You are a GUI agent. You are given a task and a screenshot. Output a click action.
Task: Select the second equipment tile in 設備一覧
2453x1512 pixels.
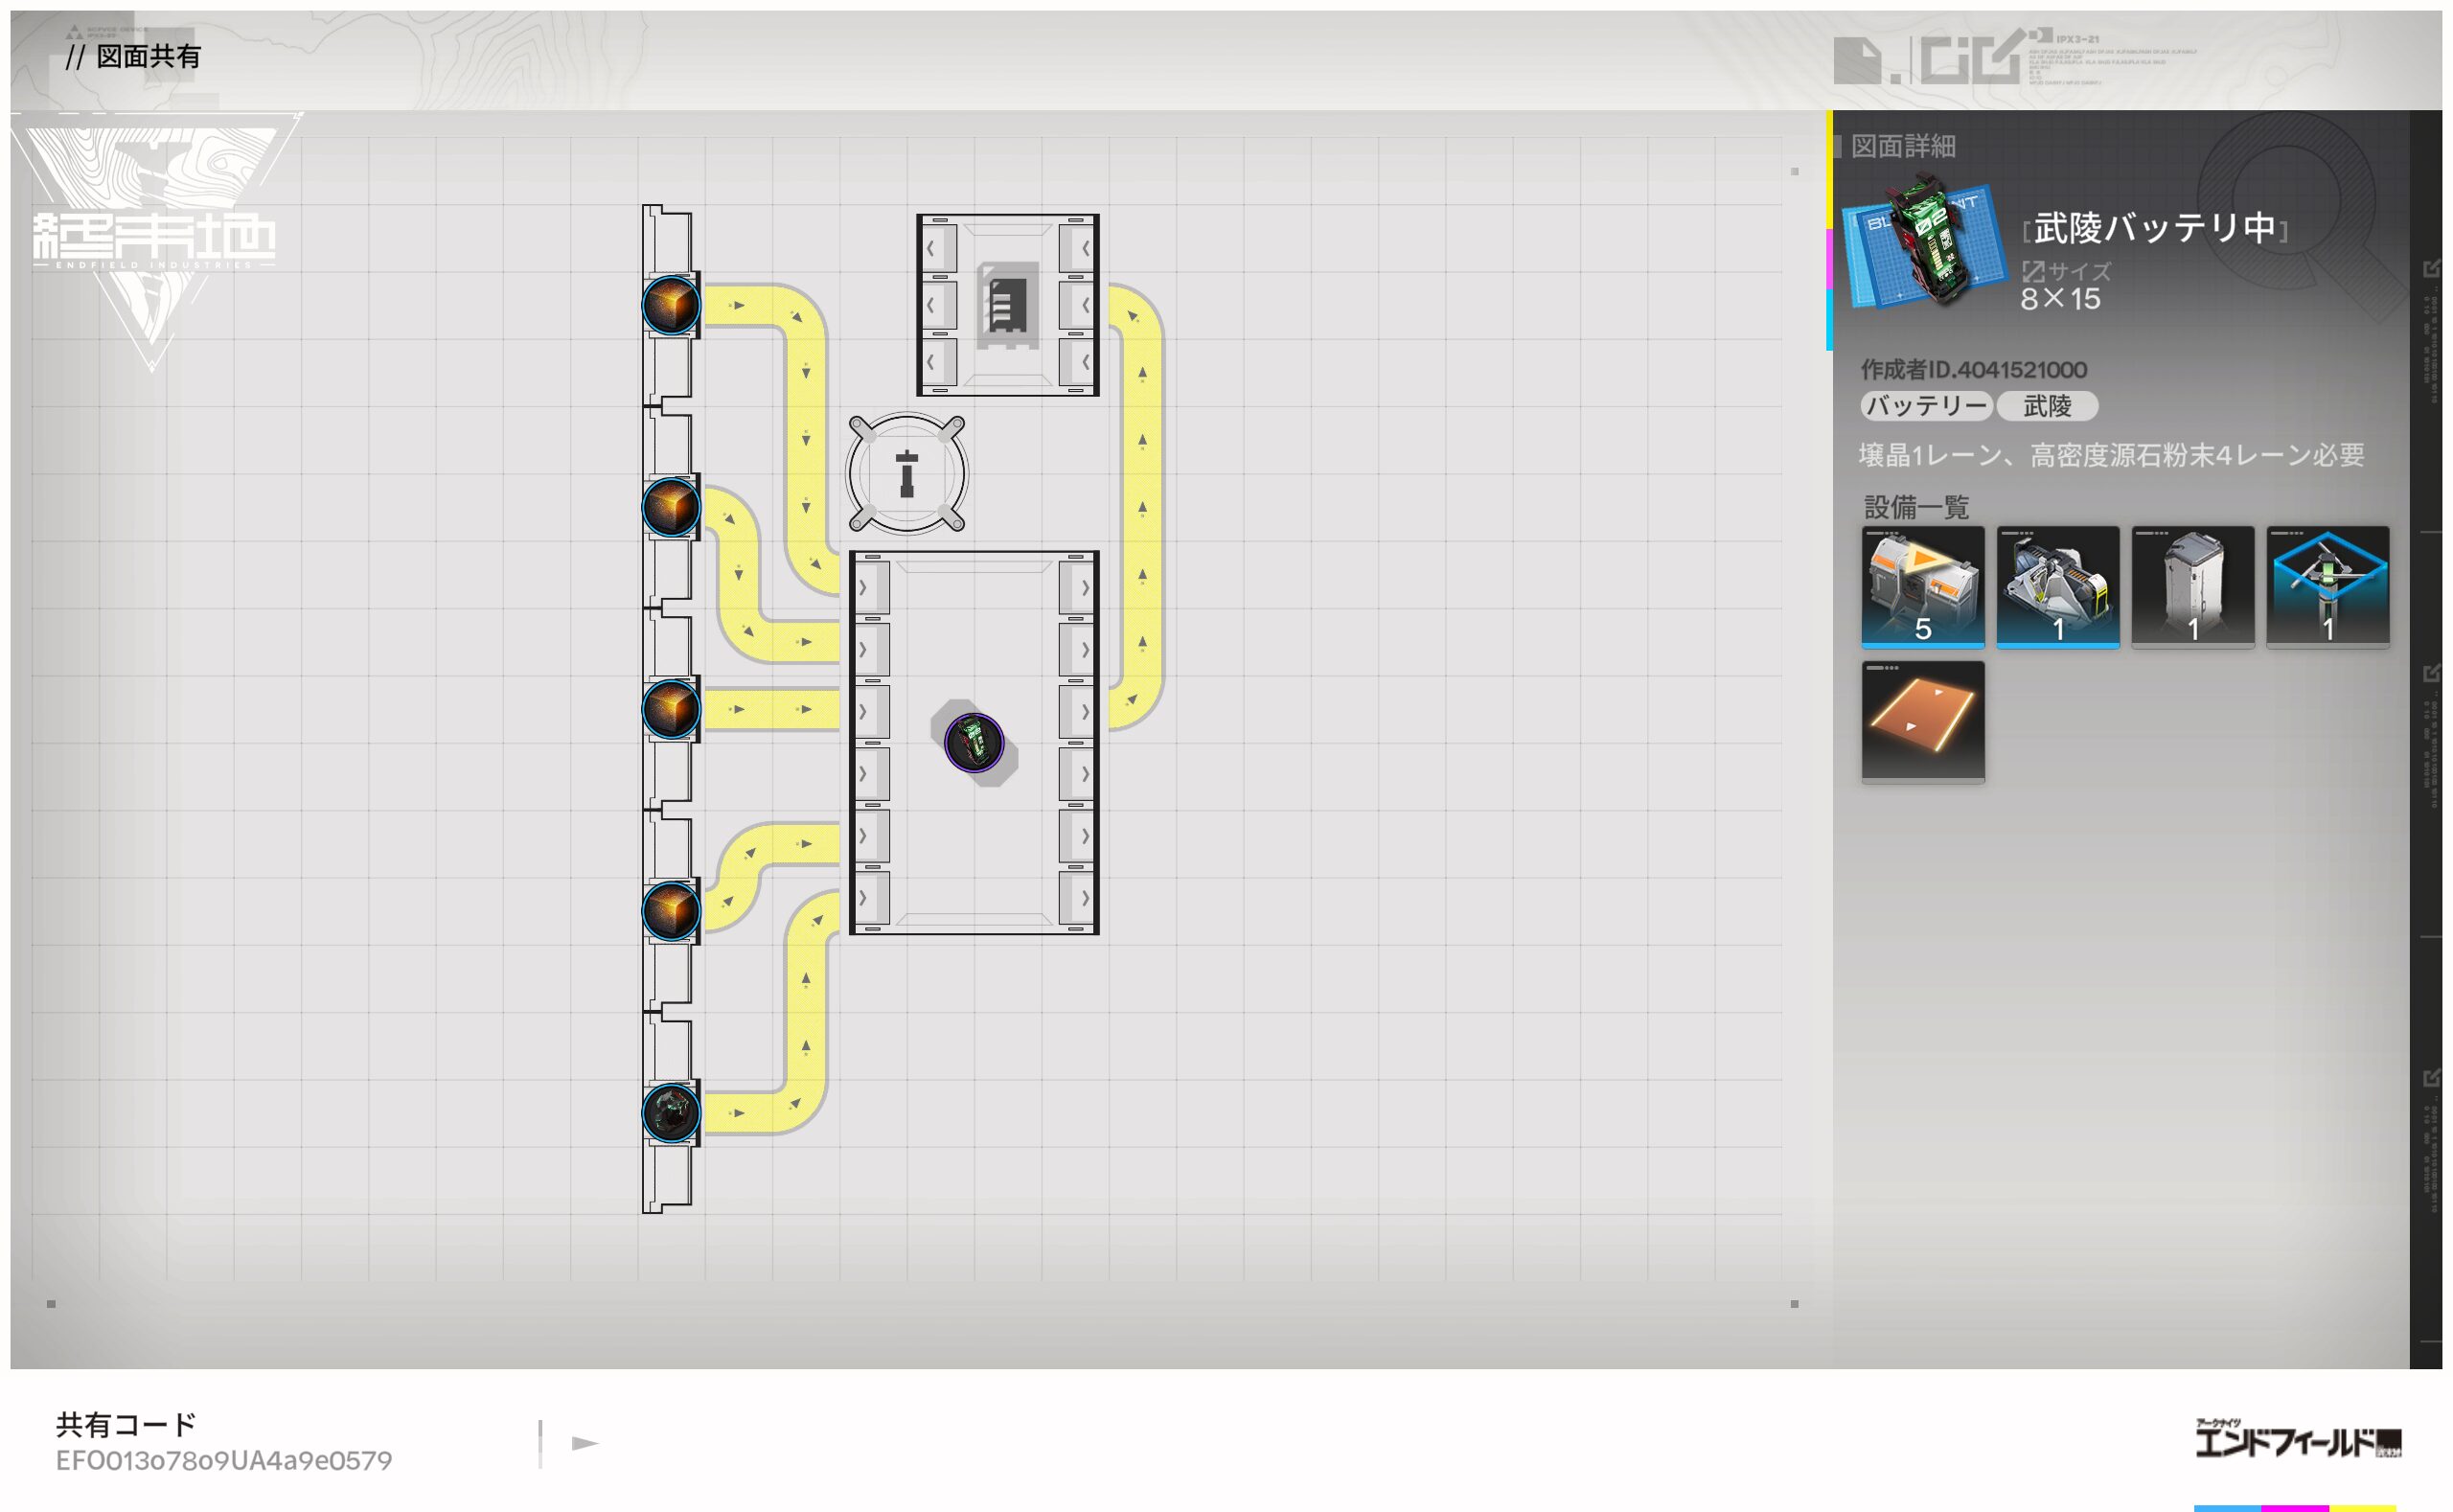(2057, 587)
